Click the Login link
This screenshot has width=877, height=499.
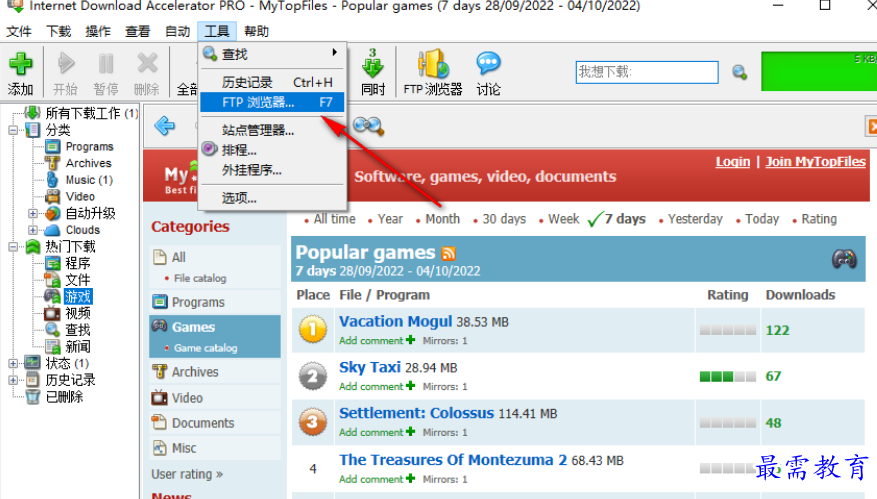[733, 162]
